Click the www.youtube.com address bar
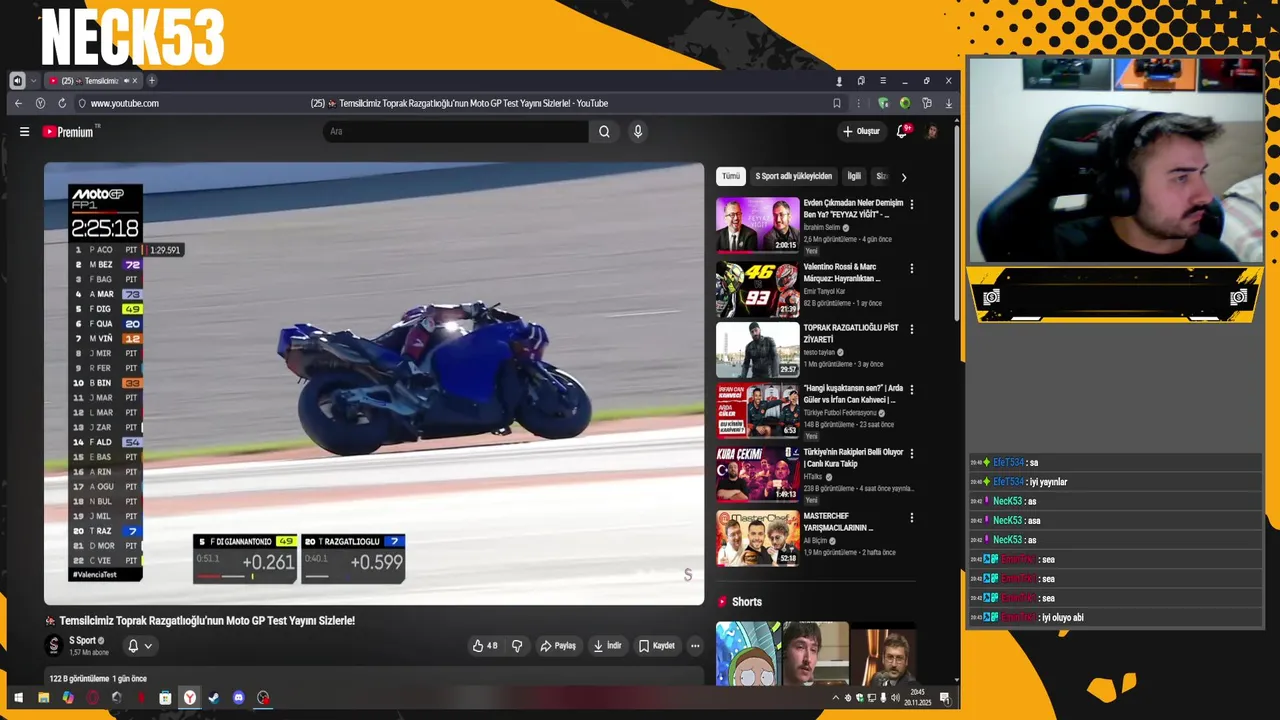Image resolution: width=1280 pixels, height=720 pixels. point(125,103)
